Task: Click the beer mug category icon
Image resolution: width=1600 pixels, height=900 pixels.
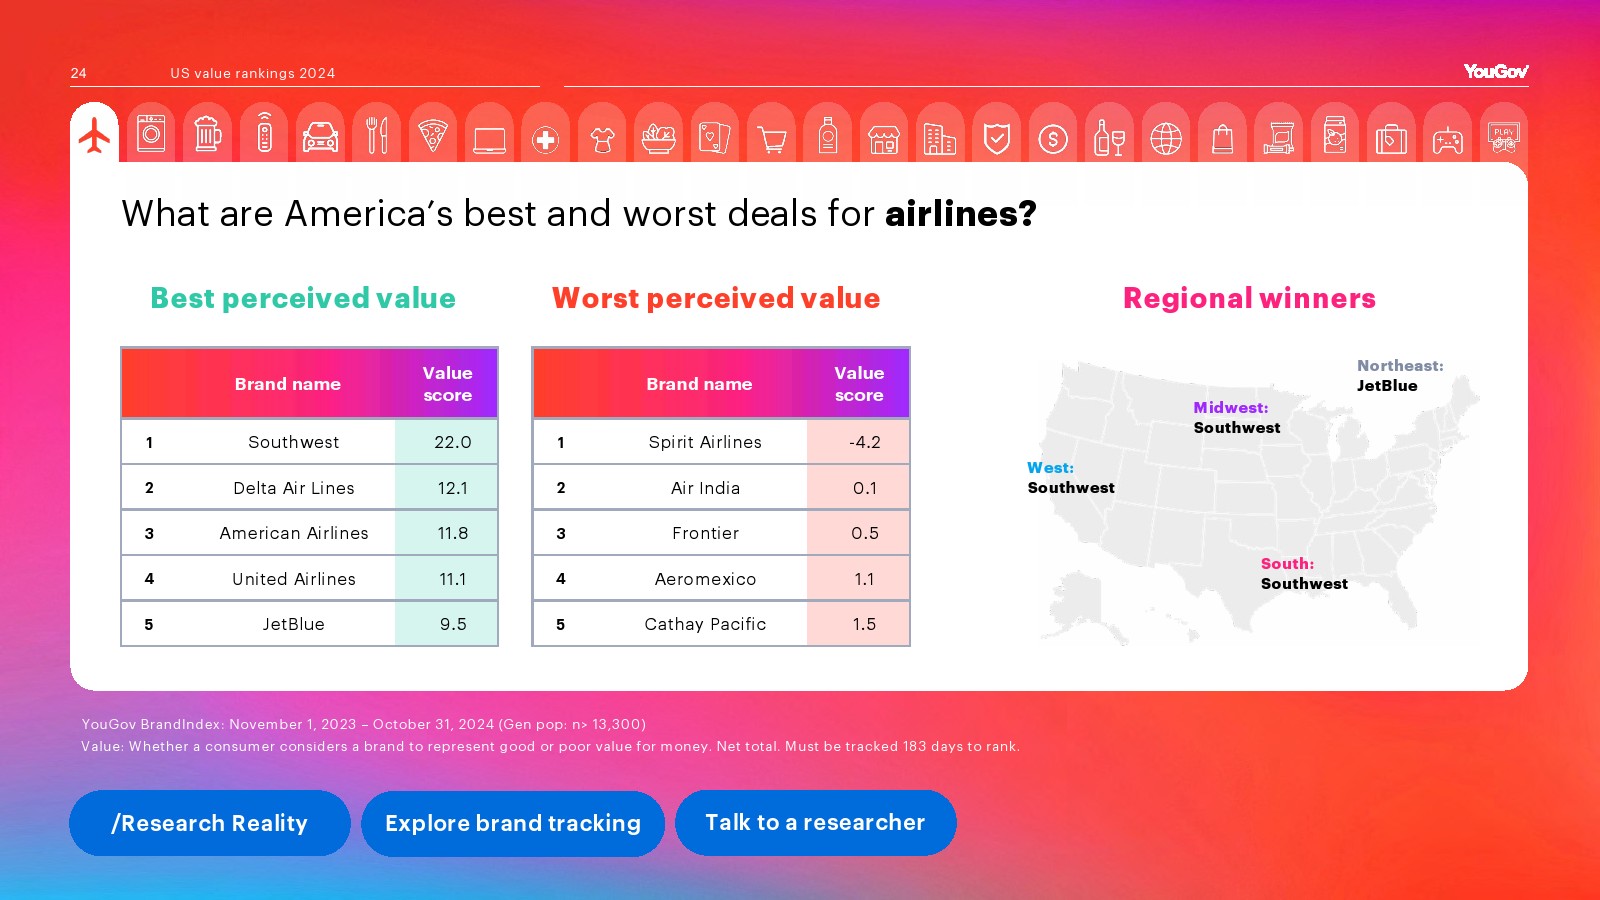Action: [x=207, y=134]
